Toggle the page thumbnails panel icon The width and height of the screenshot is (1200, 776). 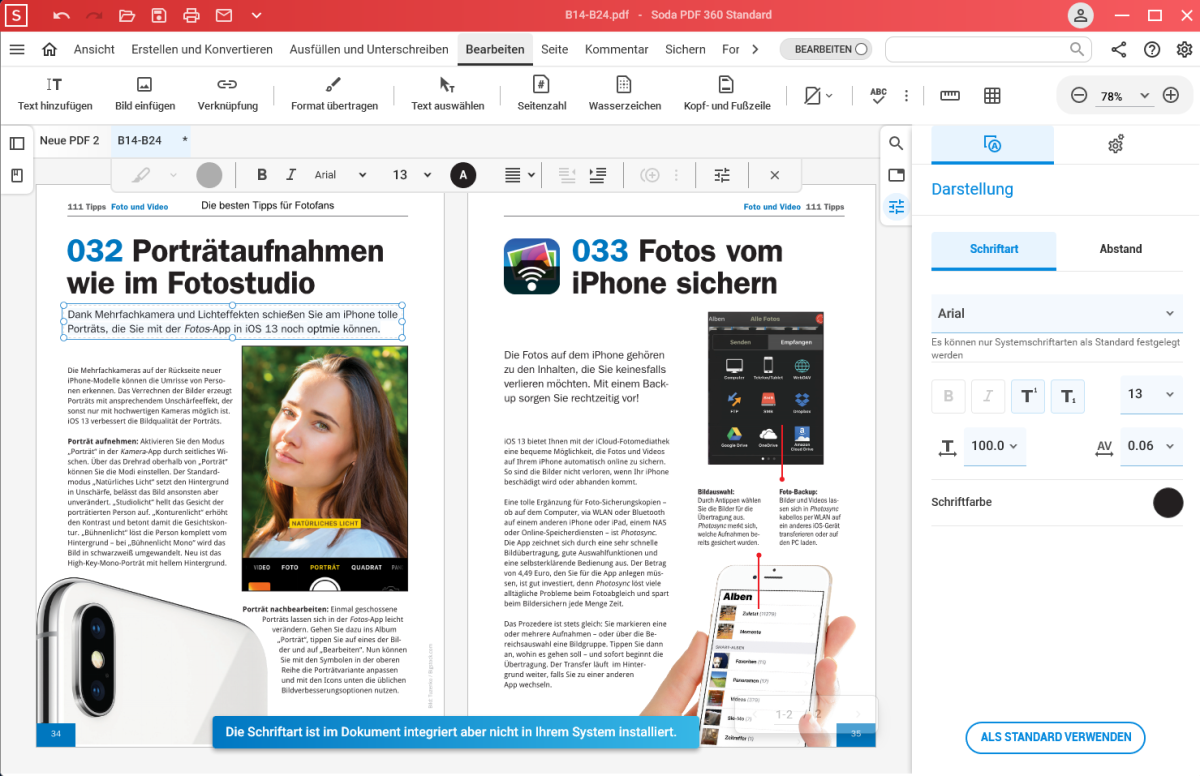(x=17, y=143)
